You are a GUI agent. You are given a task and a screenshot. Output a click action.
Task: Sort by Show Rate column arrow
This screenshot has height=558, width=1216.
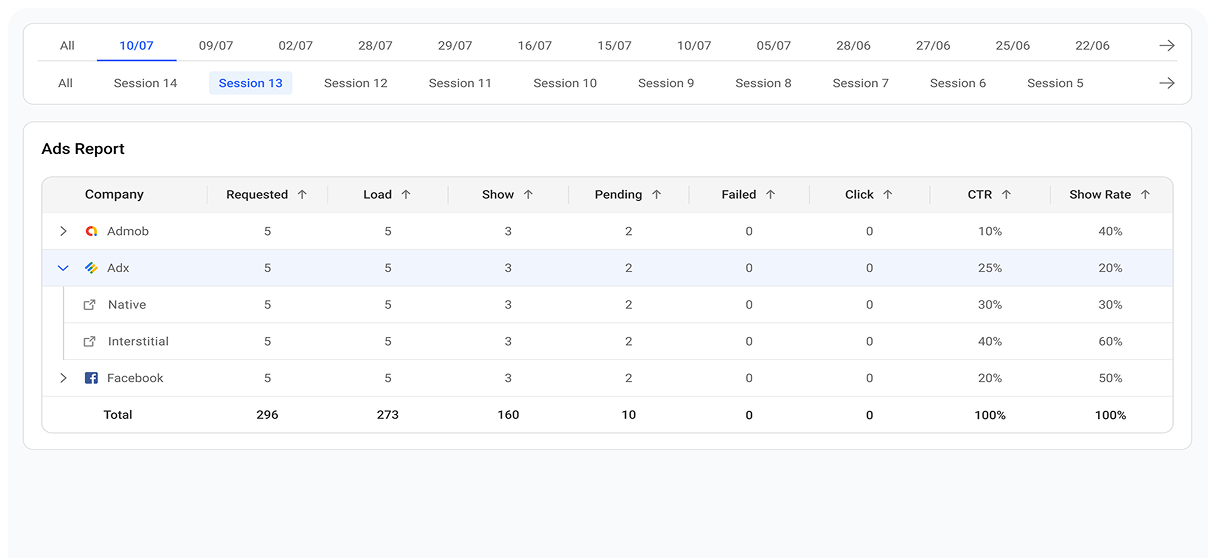[x=1145, y=195]
